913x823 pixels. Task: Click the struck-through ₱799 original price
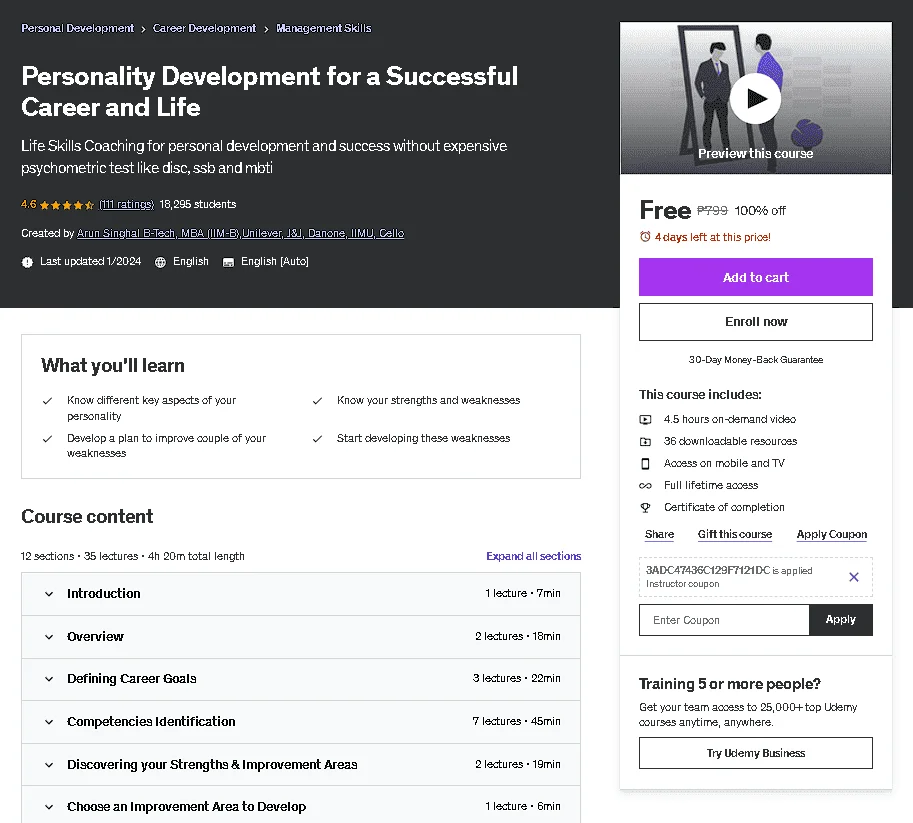pos(712,210)
